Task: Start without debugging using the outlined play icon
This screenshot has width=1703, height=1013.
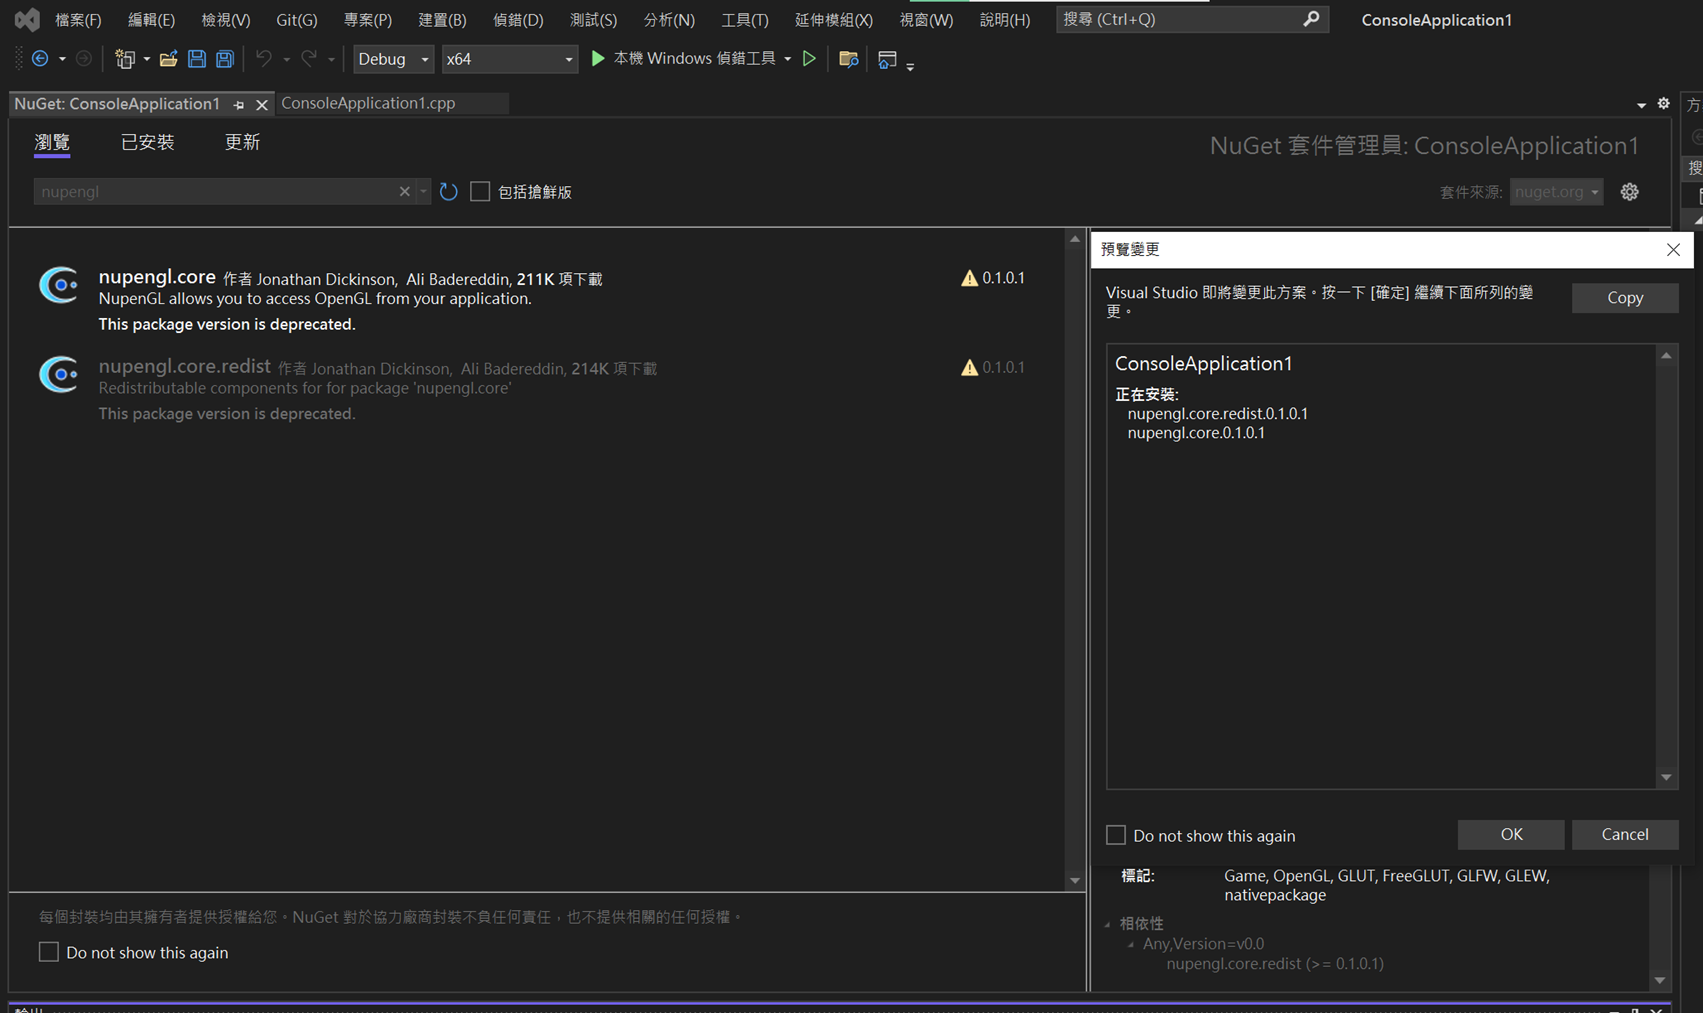Action: coord(809,59)
